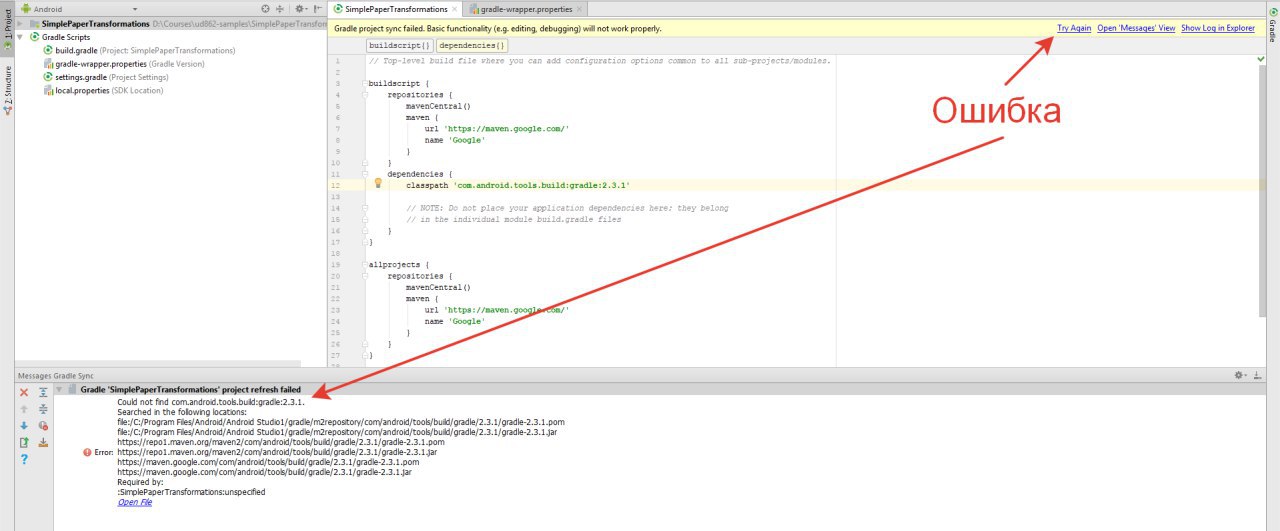The image size is (1280, 531).
Task: Click the buildscript{} breadcrumb
Action: (x=400, y=46)
